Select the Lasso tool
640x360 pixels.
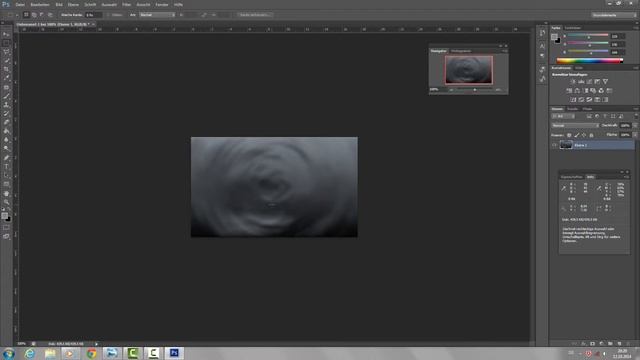point(6,52)
